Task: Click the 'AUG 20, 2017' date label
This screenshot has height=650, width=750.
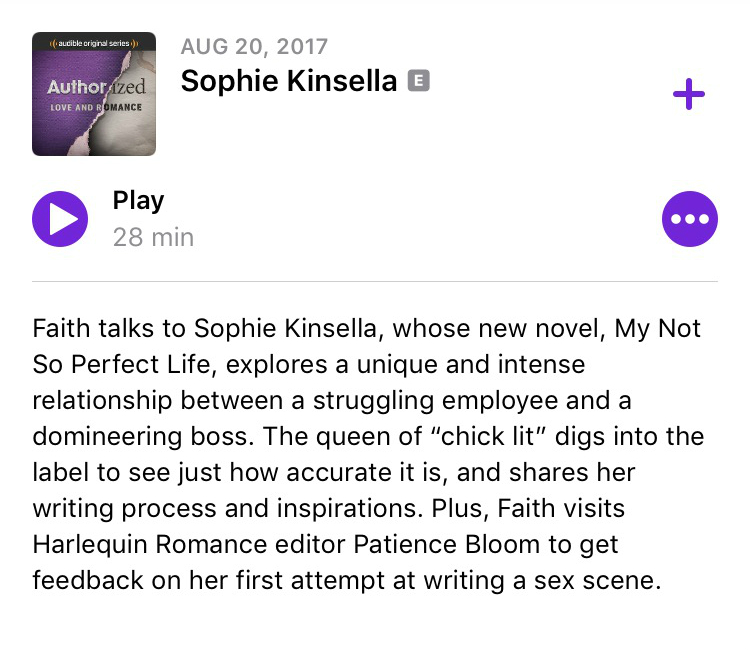Action: click(x=254, y=46)
